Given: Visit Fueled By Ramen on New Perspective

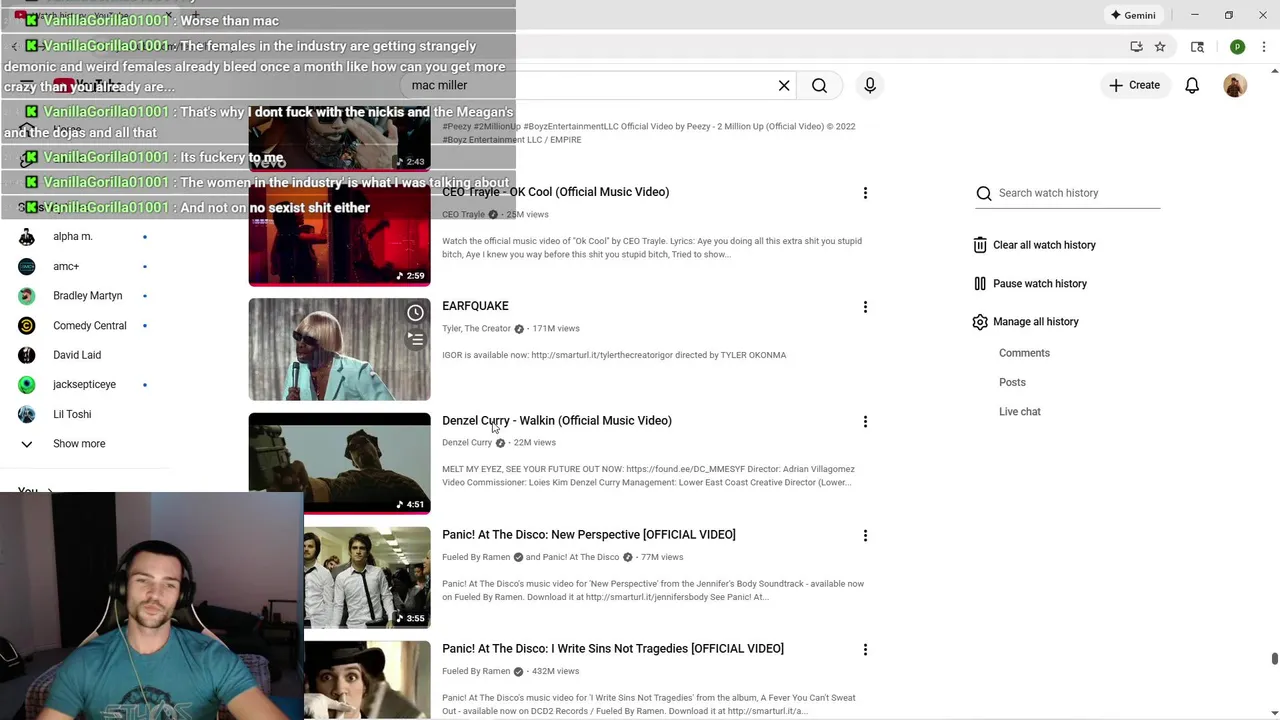Looking at the screenshot, I should click(476, 557).
